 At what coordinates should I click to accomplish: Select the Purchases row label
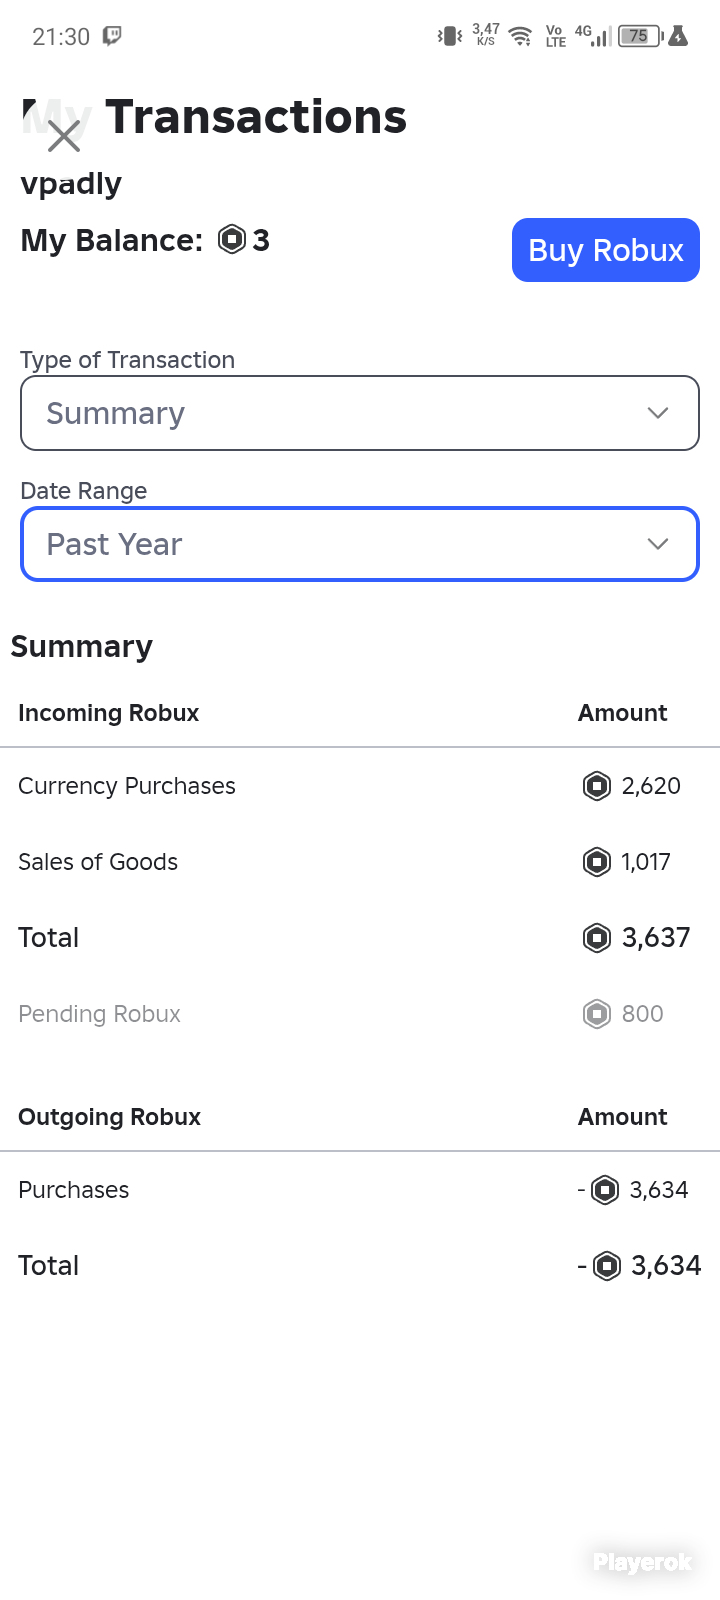(x=74, y=1190)
